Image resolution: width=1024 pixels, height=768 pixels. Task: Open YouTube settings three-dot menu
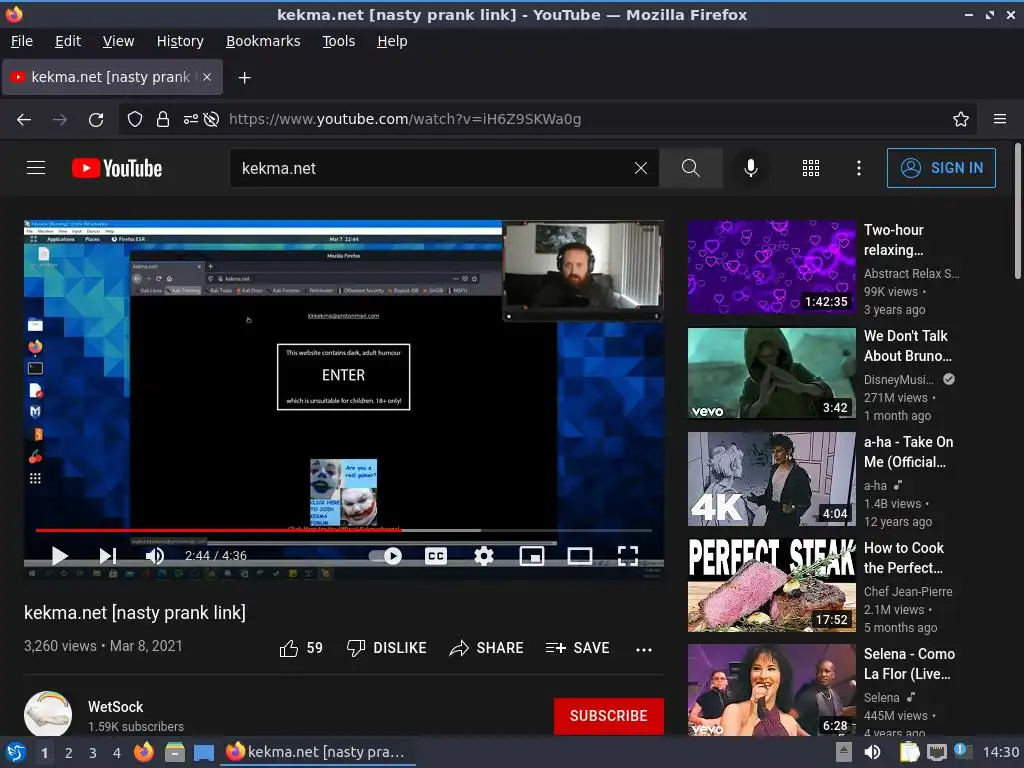(x=859, y=168)
